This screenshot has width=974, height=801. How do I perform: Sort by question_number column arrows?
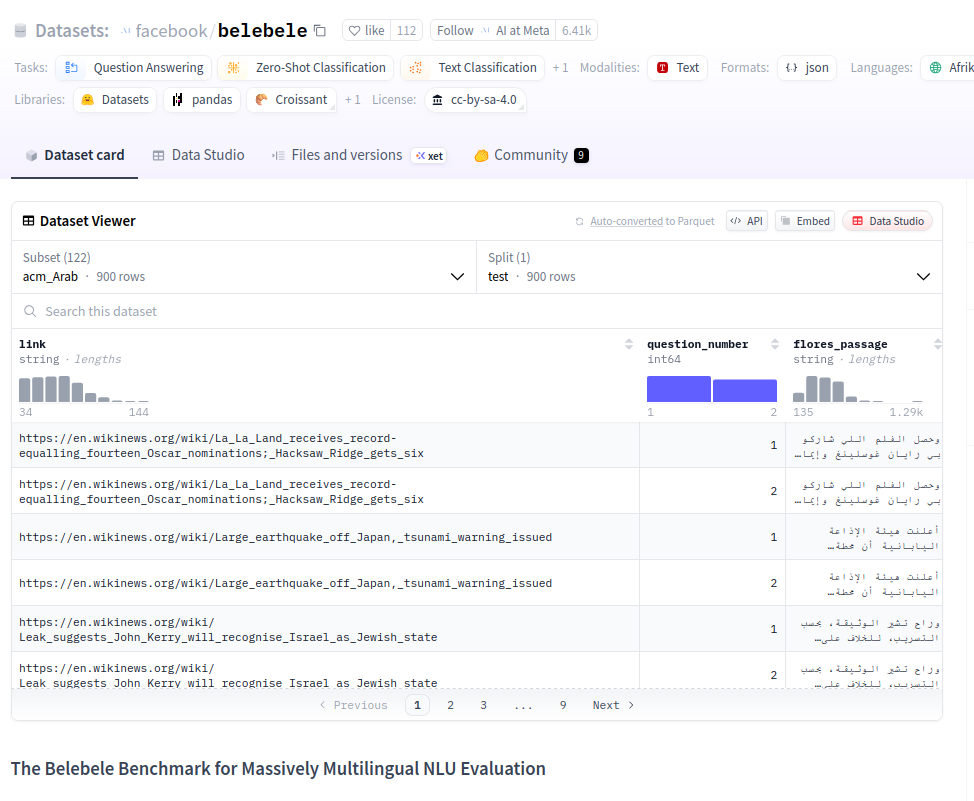pyautogui.click(x=775, y=344)
